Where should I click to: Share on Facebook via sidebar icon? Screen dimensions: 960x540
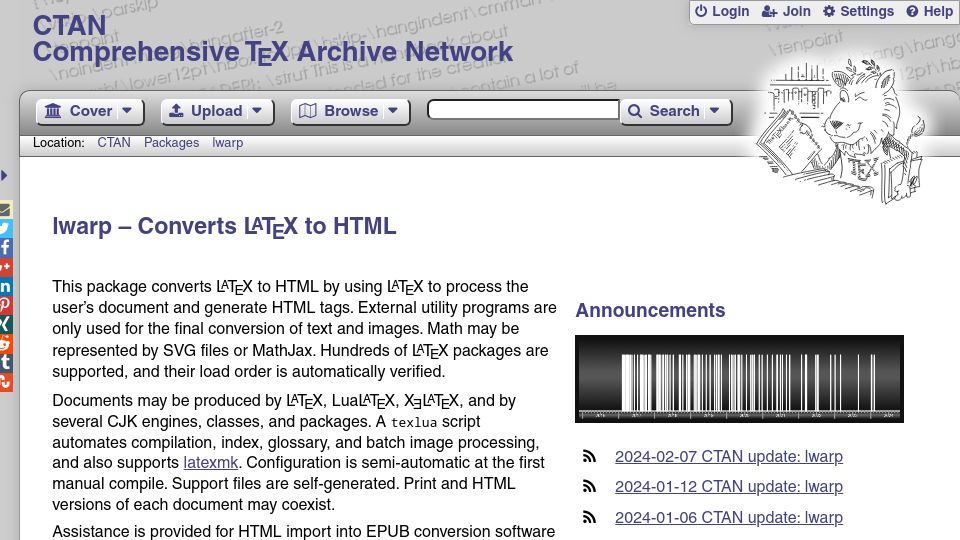(x=6, y=247)
